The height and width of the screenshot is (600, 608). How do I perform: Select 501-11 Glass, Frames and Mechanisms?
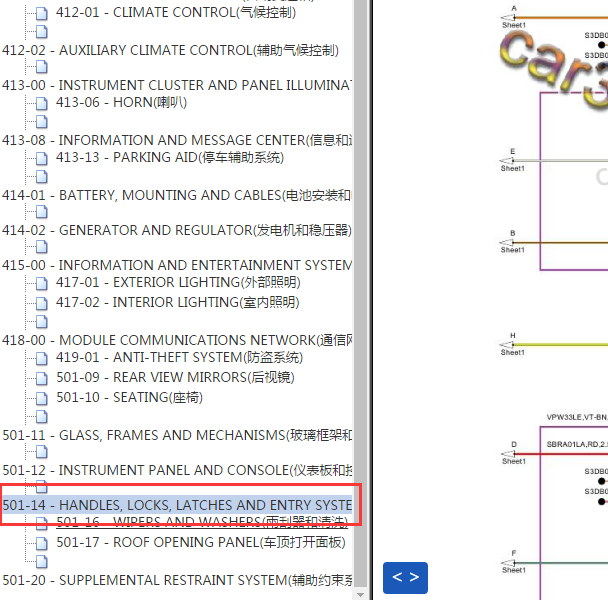tap(176, 436)
